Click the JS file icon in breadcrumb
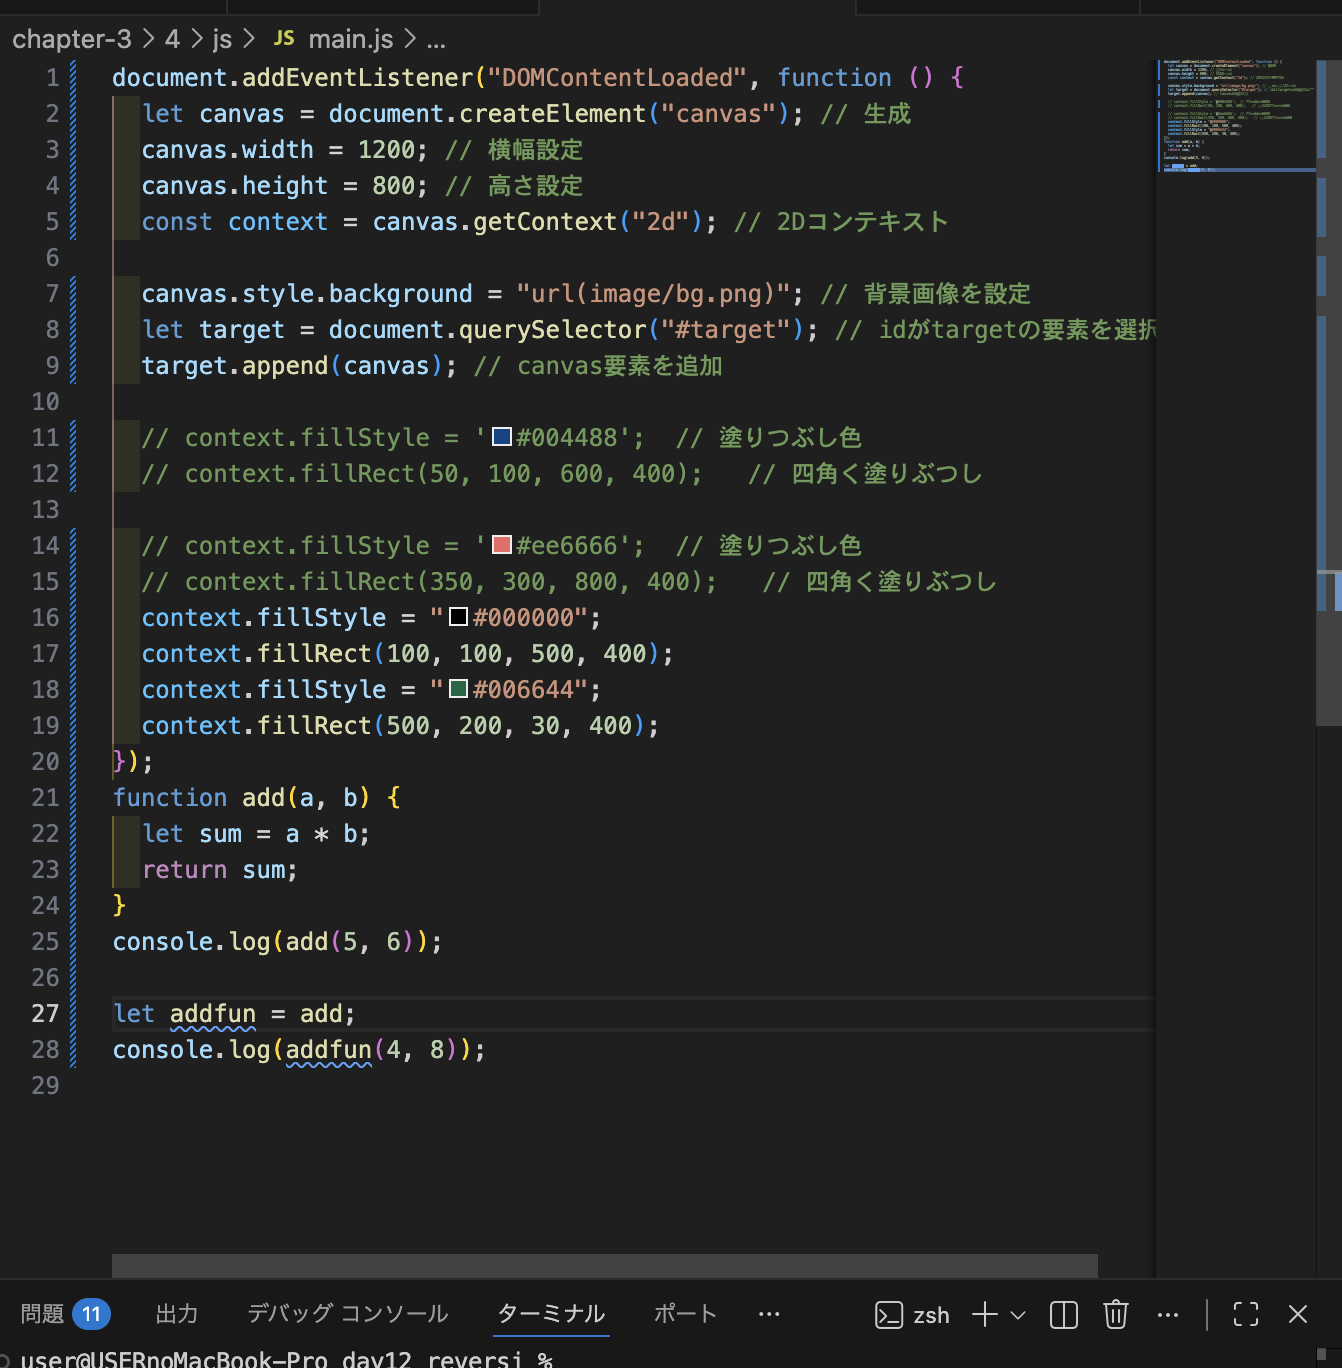 coord(284,38)
